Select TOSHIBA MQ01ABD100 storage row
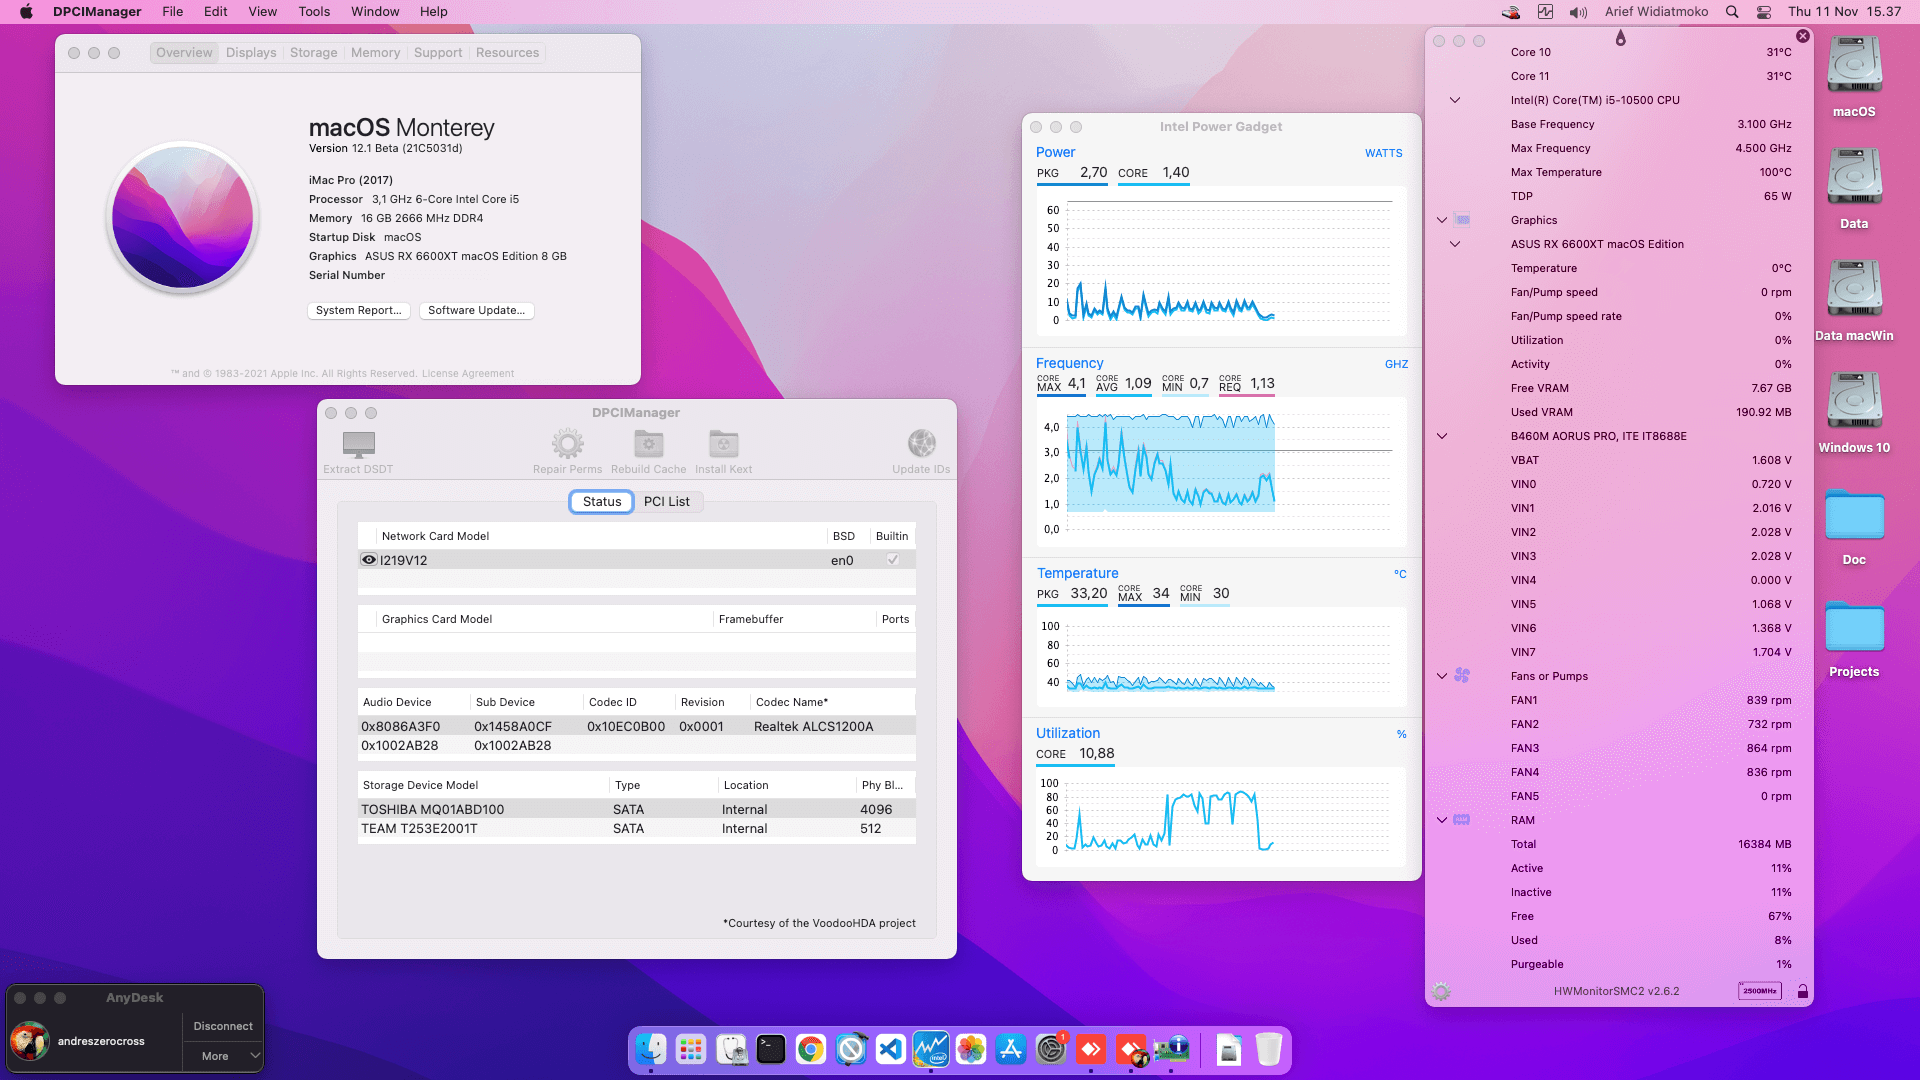The image size is (1920, 1080). [x=636, y=810]
